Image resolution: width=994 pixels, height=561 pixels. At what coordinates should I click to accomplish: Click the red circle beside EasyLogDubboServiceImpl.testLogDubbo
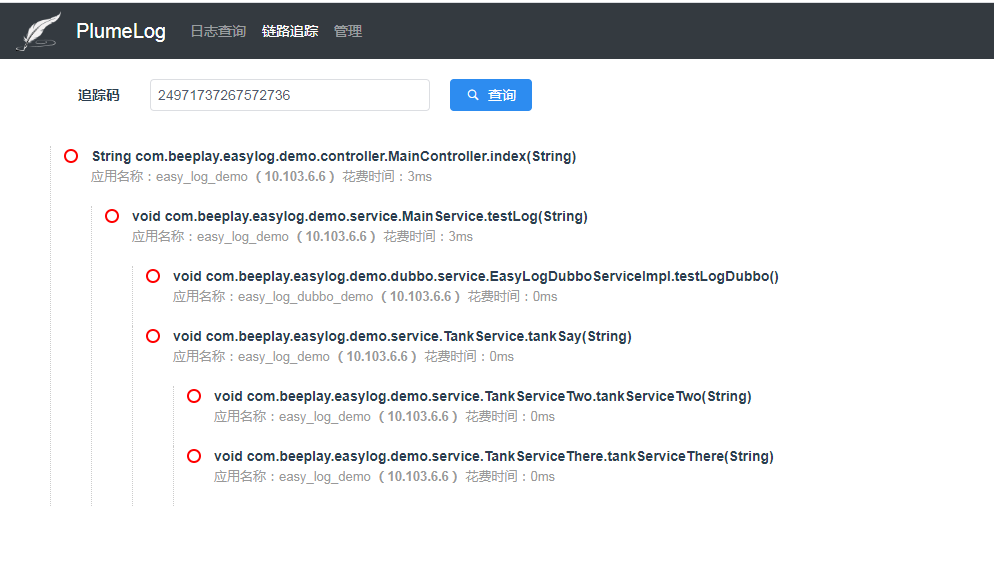(x=153, y=276)
